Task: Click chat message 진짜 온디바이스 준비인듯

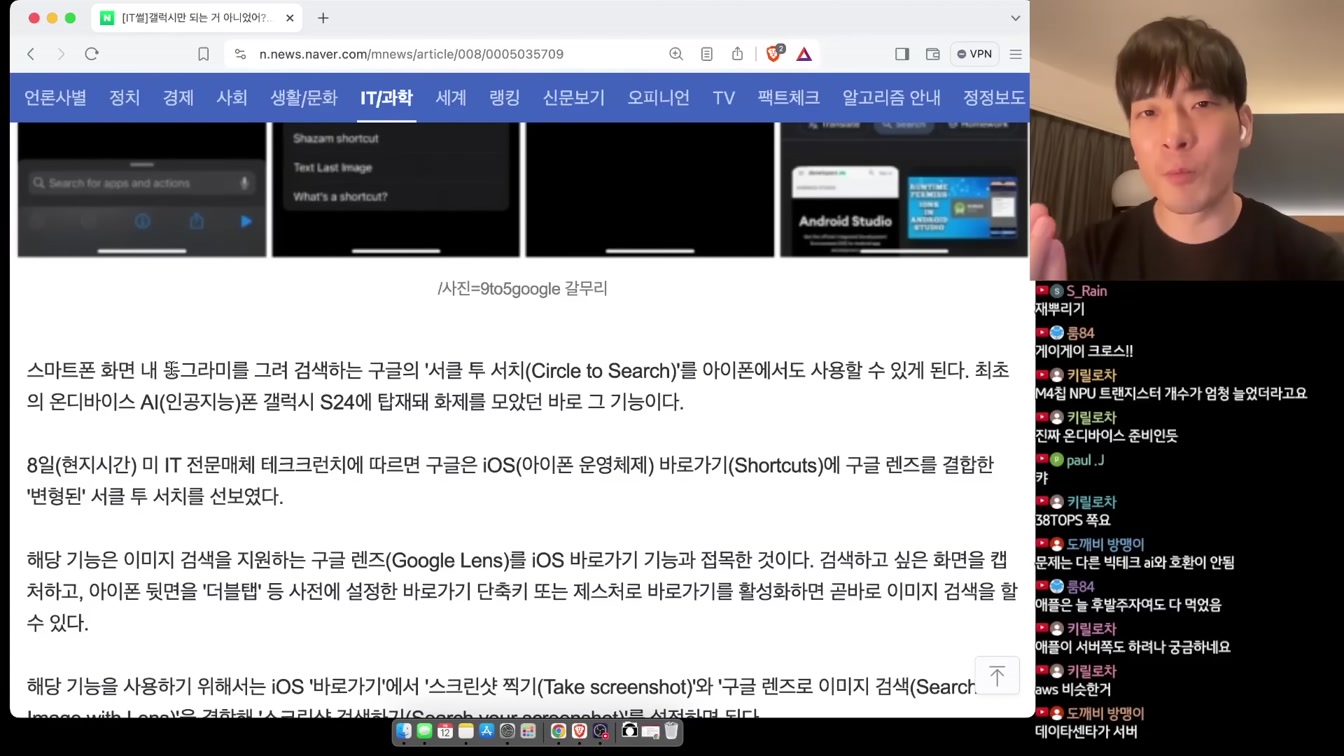Action: pyautogui.click(x=1106, y=436)
